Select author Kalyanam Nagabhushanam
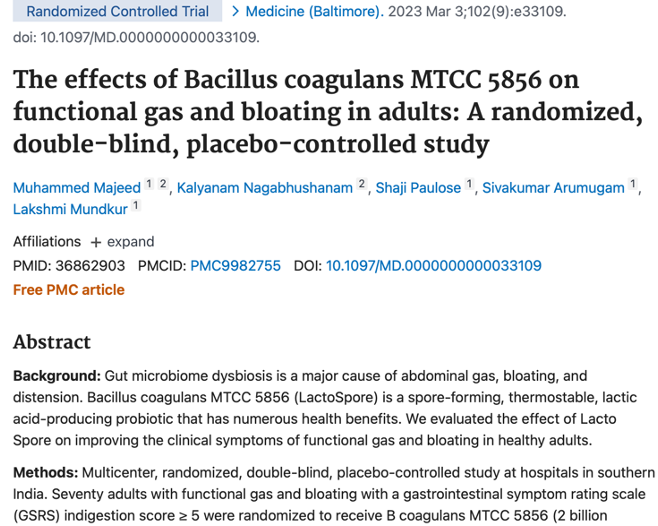The width and height of the screenshot is (658, 526). click(x=267, y=188)
